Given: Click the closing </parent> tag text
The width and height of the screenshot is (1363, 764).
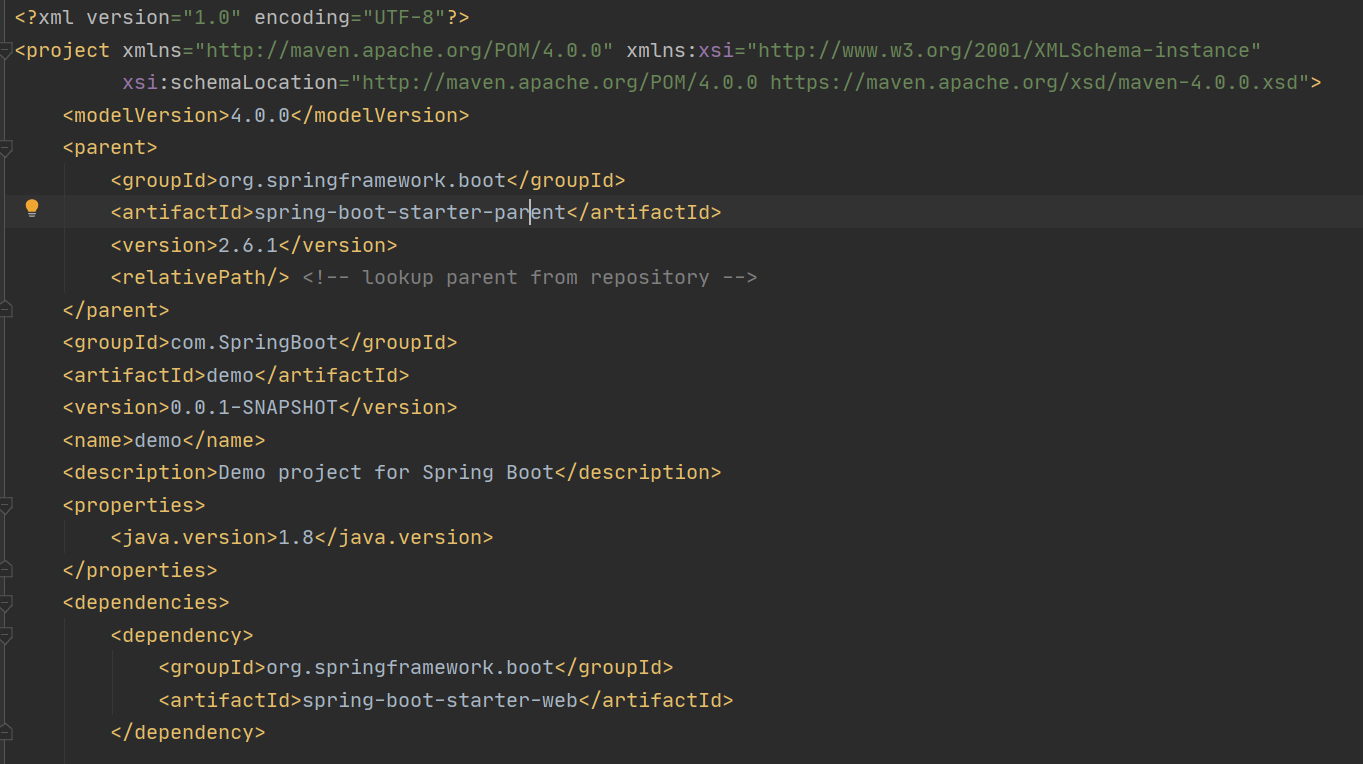Looking at the screenshot, I should (116, 310).
